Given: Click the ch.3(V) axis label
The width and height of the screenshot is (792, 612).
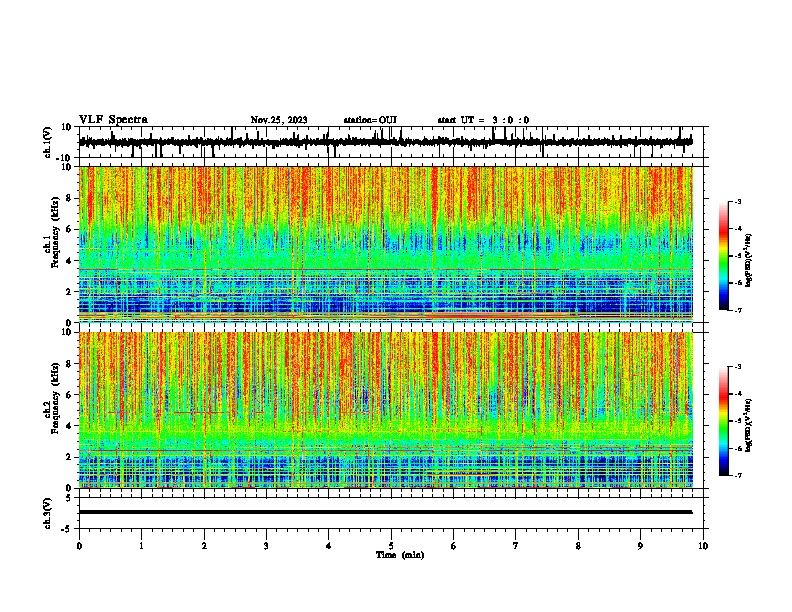Looking at the screenshot, I should (x=47, y=513).
